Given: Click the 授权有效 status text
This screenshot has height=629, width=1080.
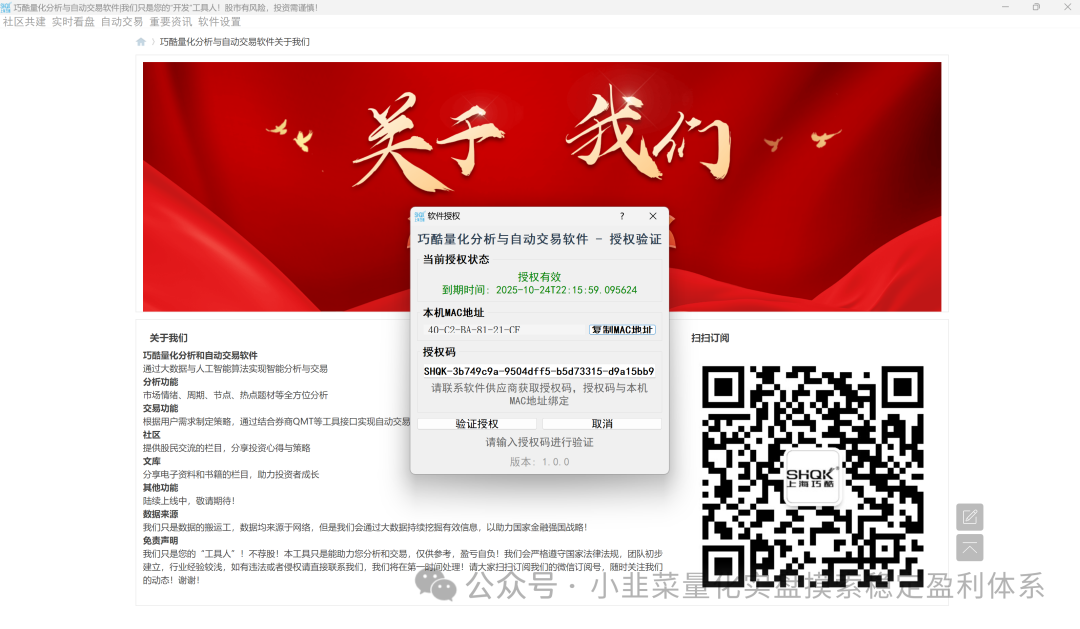Looking at the screenshot, I should [539, 277].
